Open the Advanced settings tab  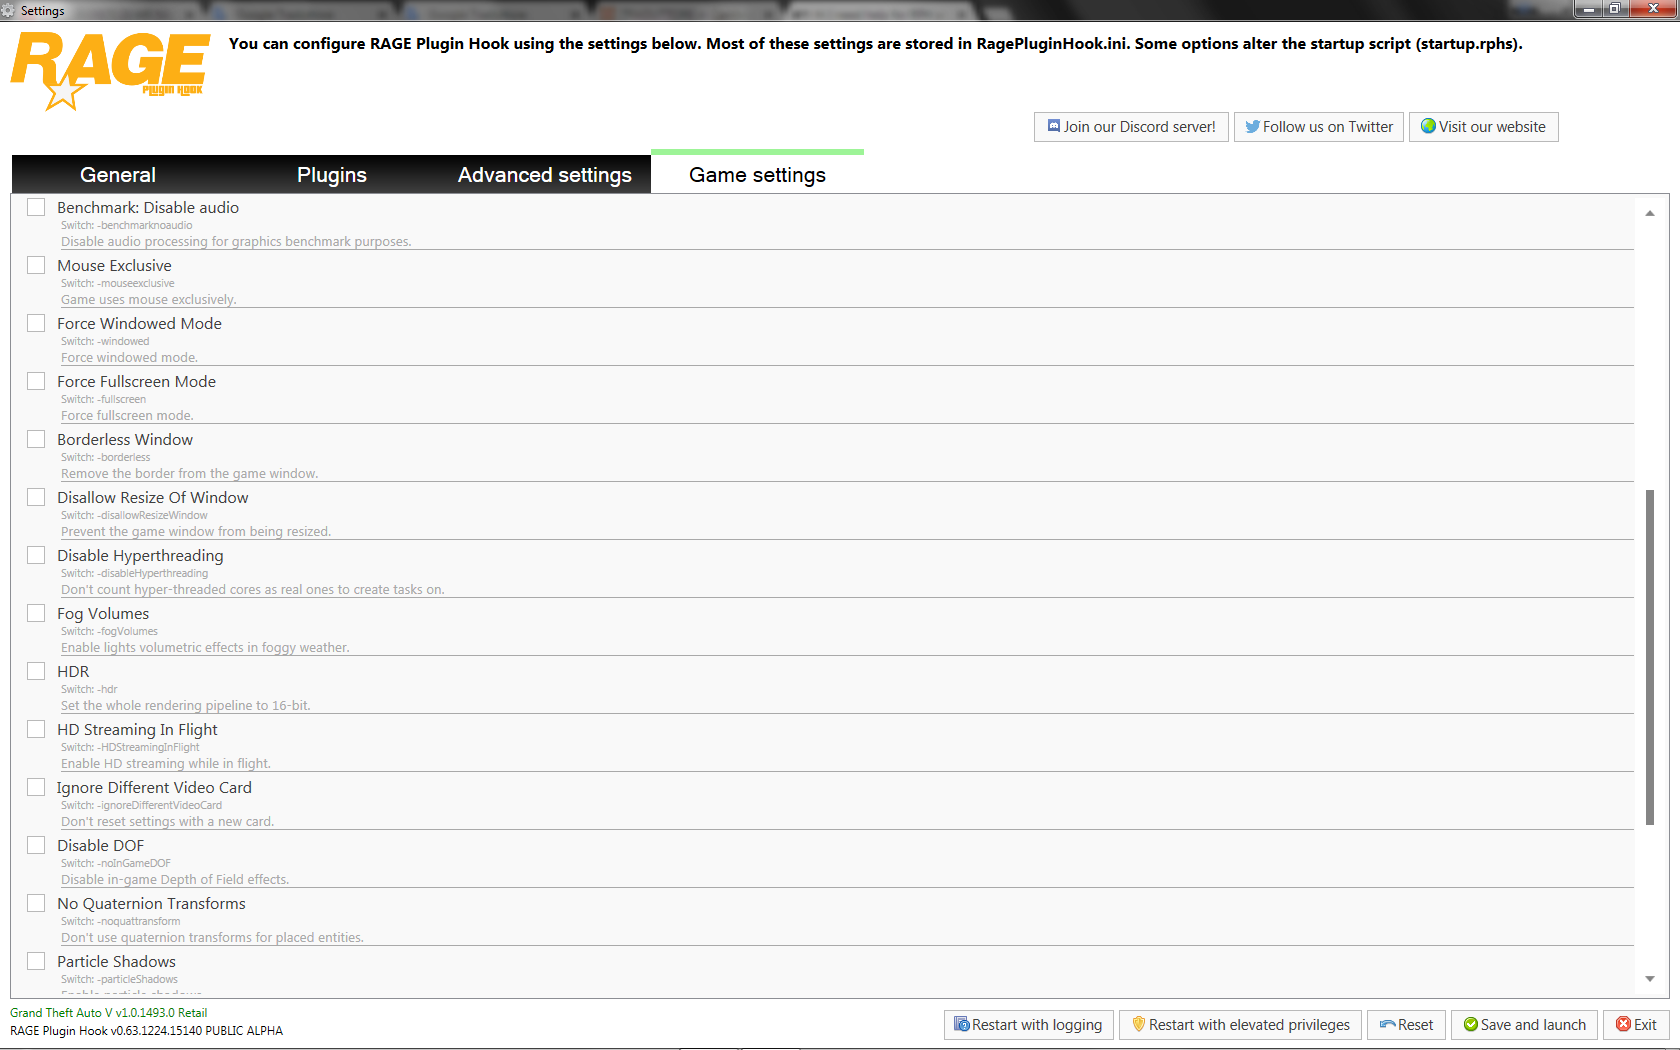(544, 175)
